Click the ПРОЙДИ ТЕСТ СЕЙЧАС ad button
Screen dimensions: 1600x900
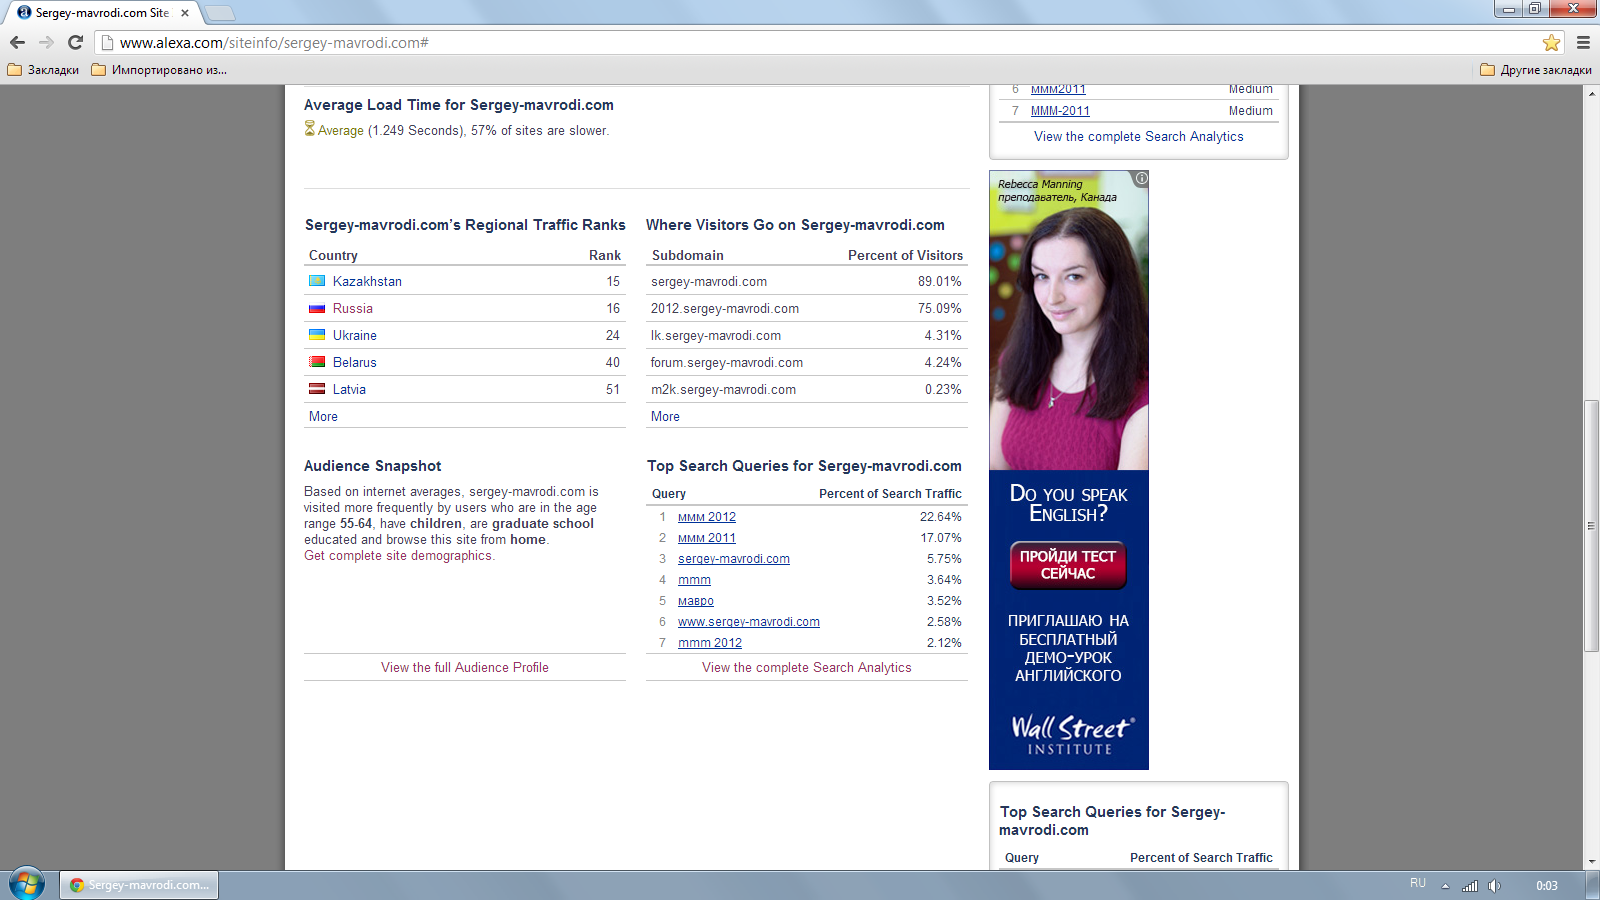[1068, 565]
